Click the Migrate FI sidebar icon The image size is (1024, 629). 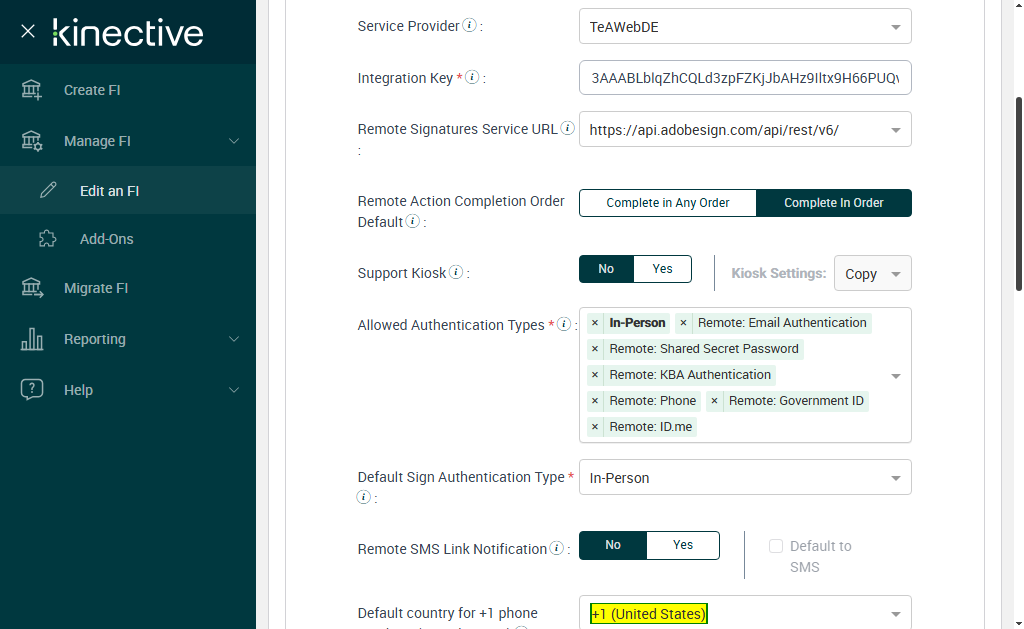tap(32, 288)
